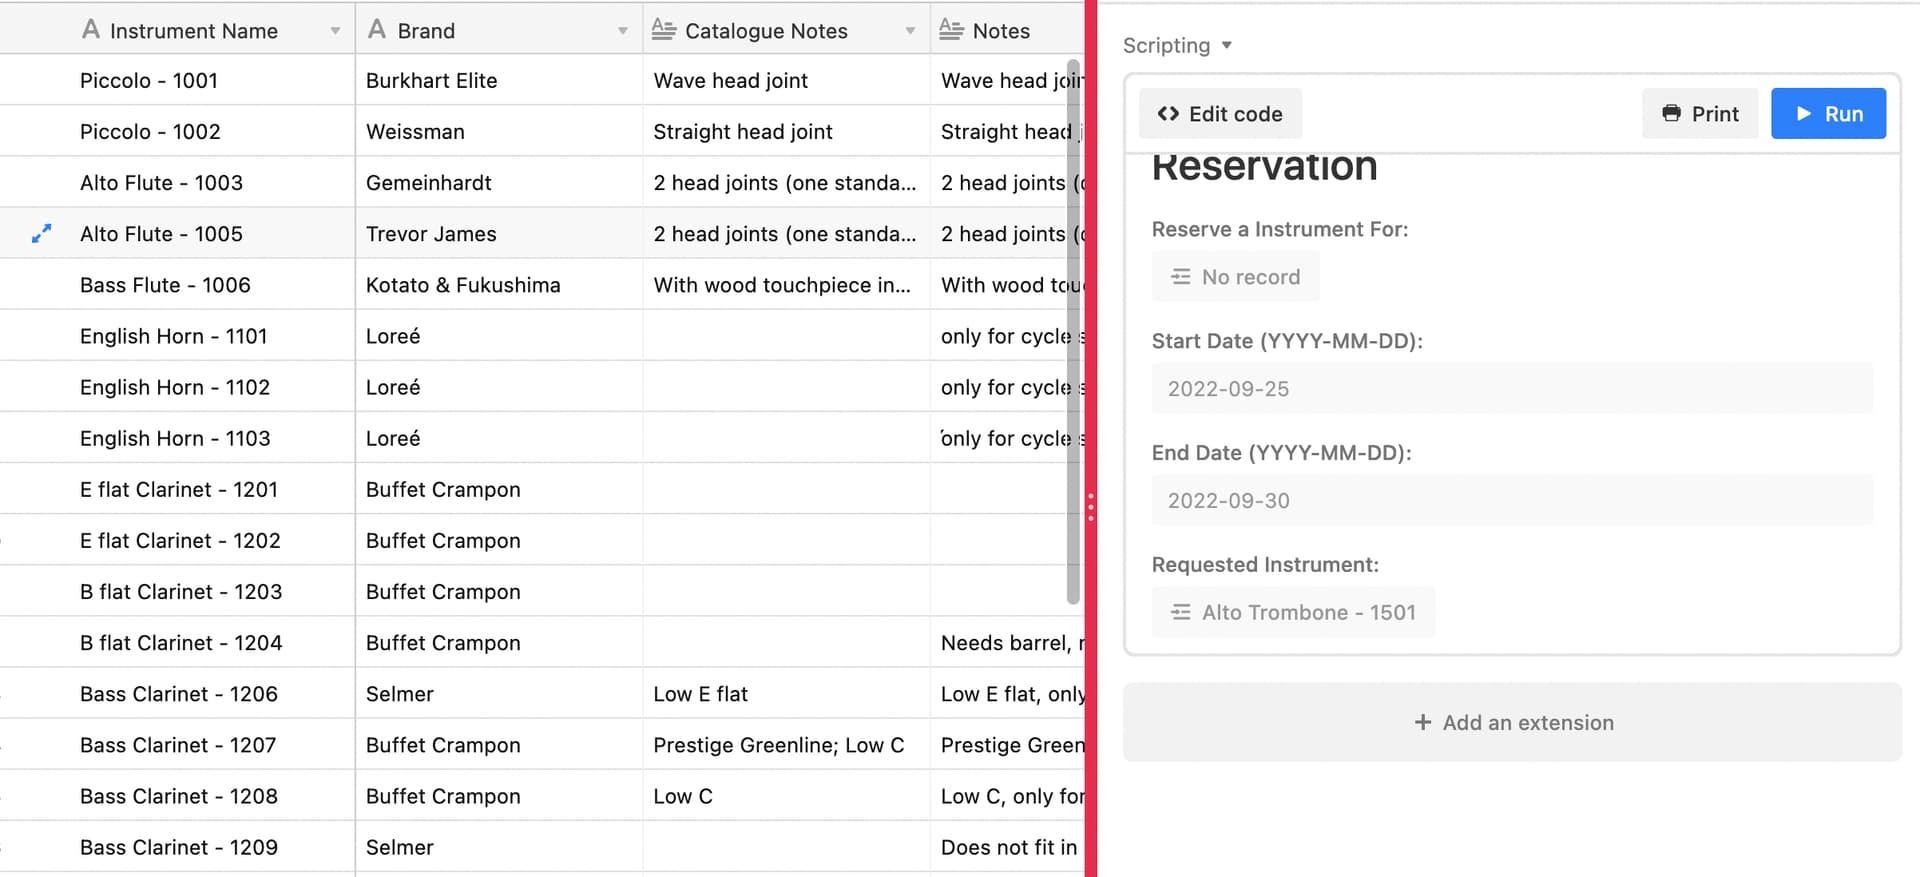The image size is (1920, 877).
Task: Click the plus icon for adding extension
Action: click(x=1422, y=722)
